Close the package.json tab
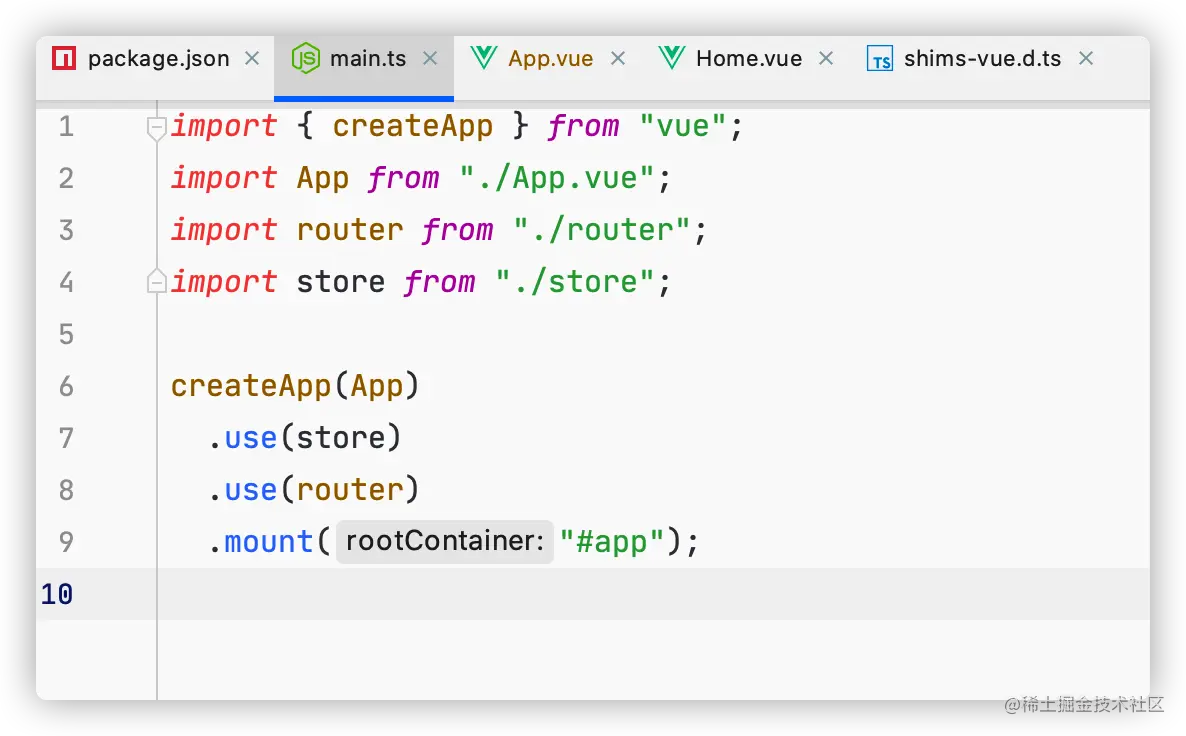This screenshot has width=1186, height=736. pos(253,58)
